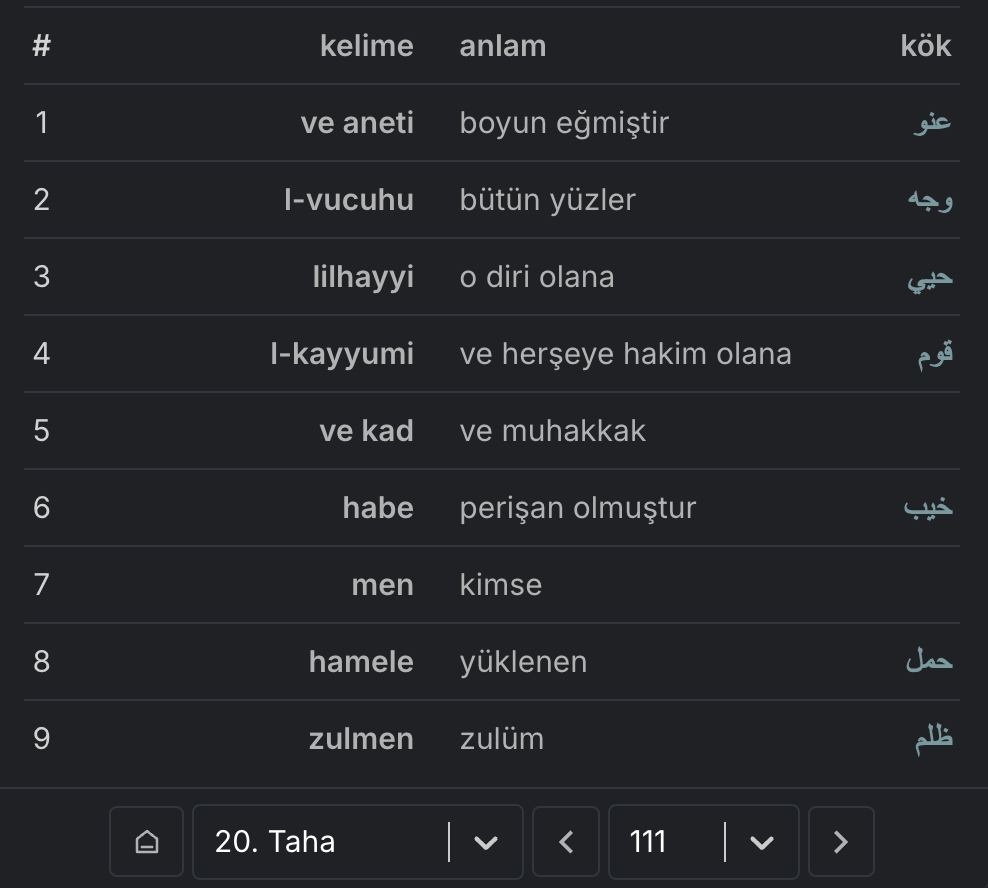This screenshot has width=988, height=888.
Task: Click the kök column header
Action: coord(927,45)
